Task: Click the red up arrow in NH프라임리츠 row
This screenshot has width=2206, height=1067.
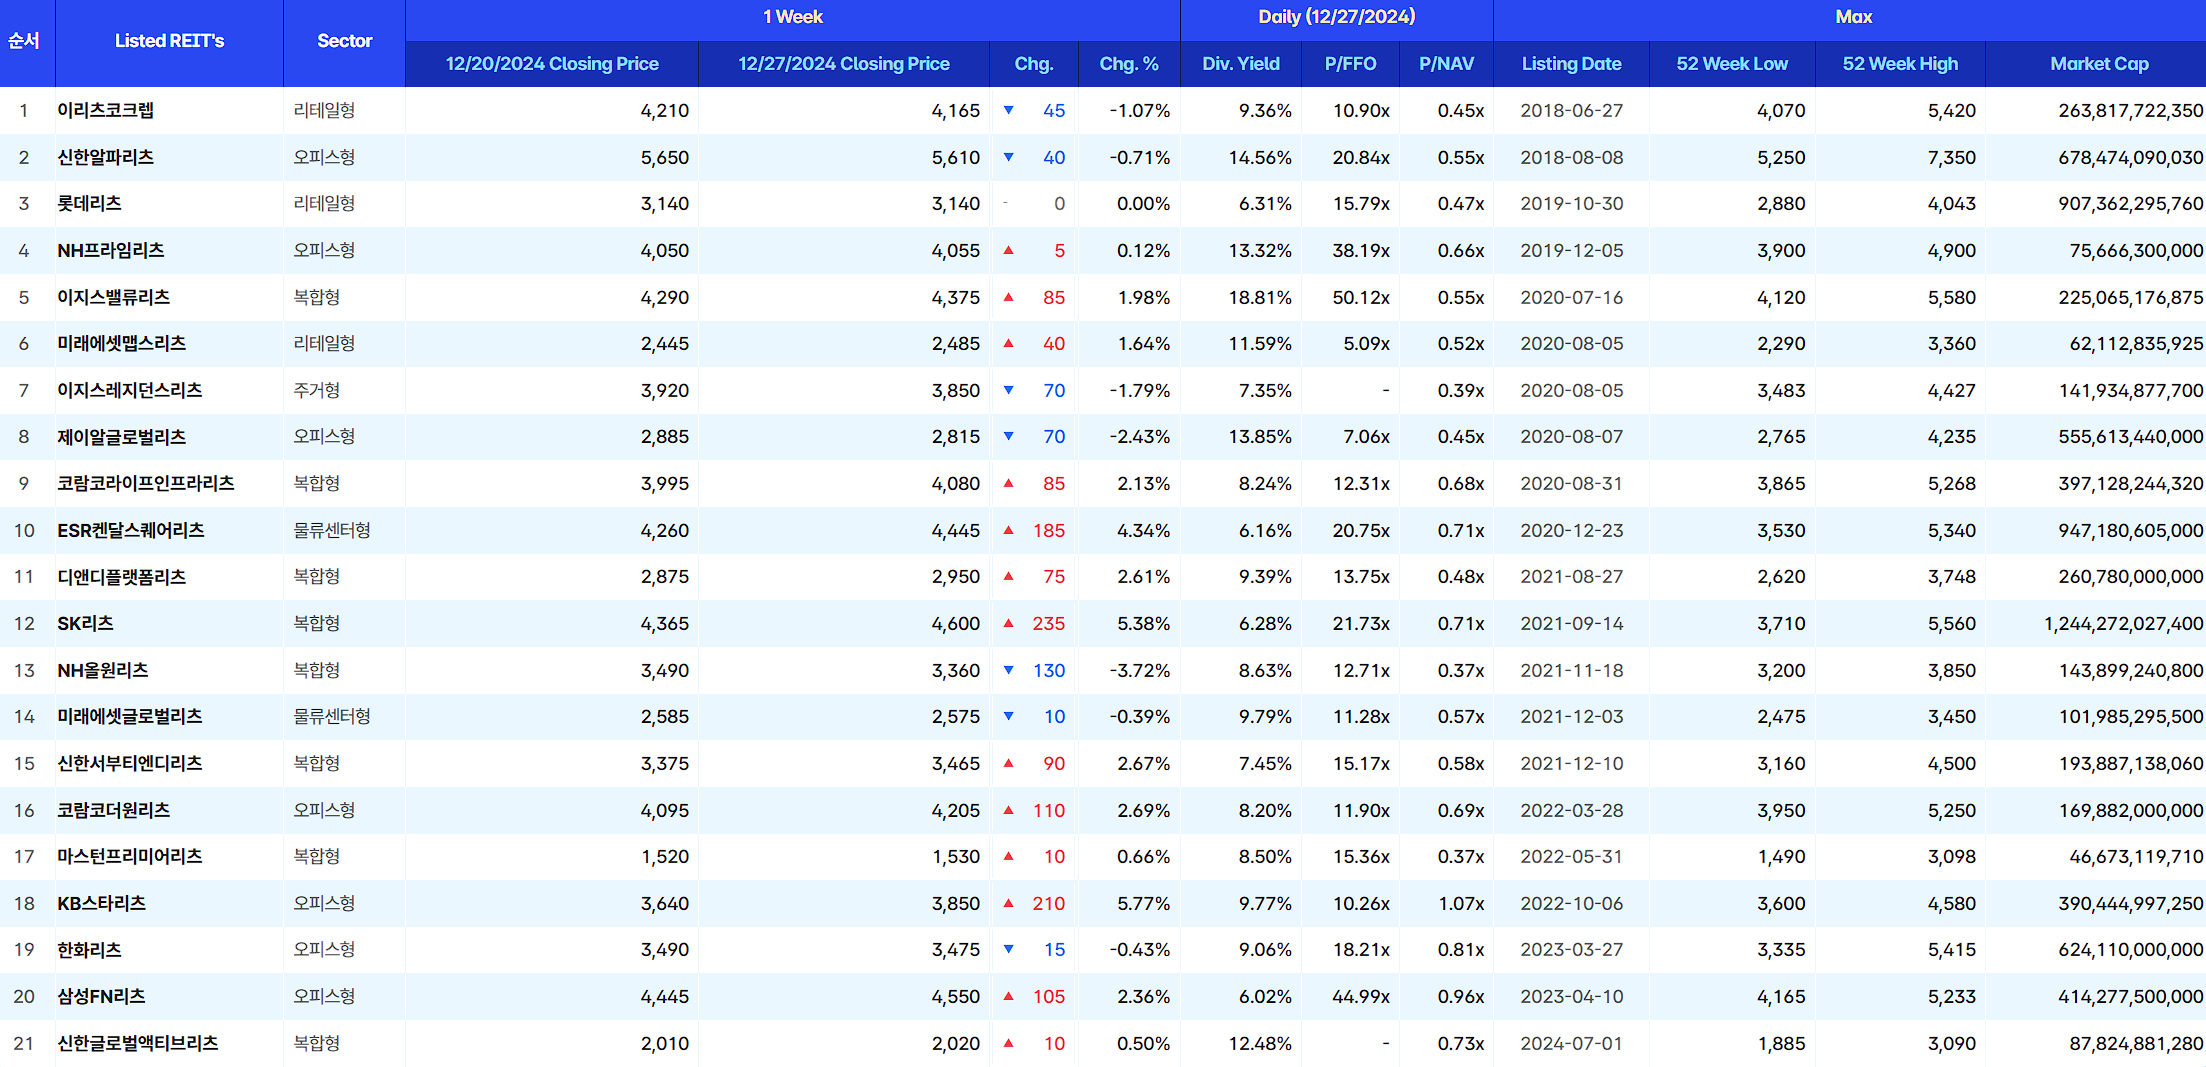Action: [x=1008, y=250]
